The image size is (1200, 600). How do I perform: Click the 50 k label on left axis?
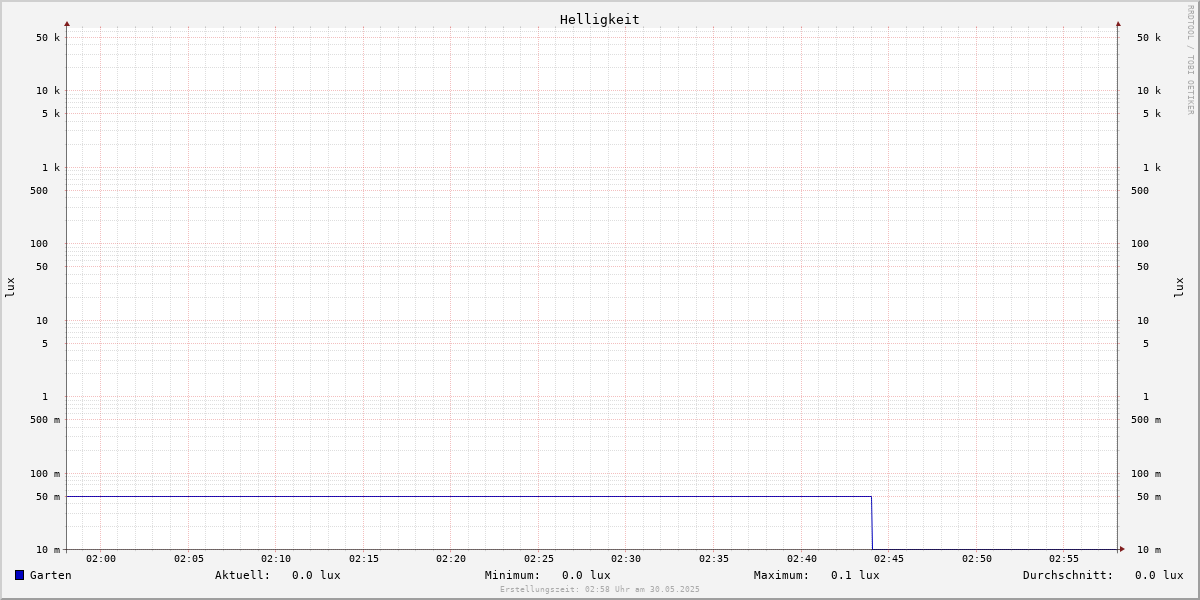pyautogui.click(x=48, y=38)
